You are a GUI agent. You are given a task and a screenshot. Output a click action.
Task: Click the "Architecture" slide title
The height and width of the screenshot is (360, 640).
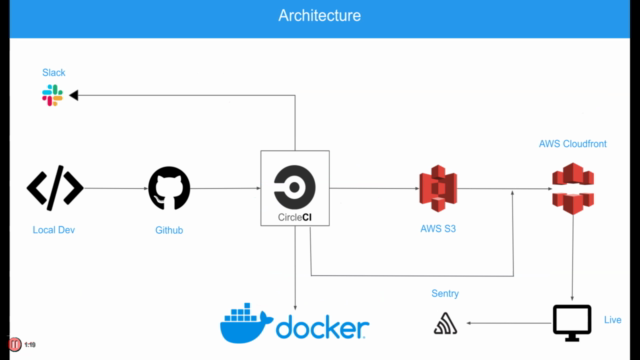(320, 16)
